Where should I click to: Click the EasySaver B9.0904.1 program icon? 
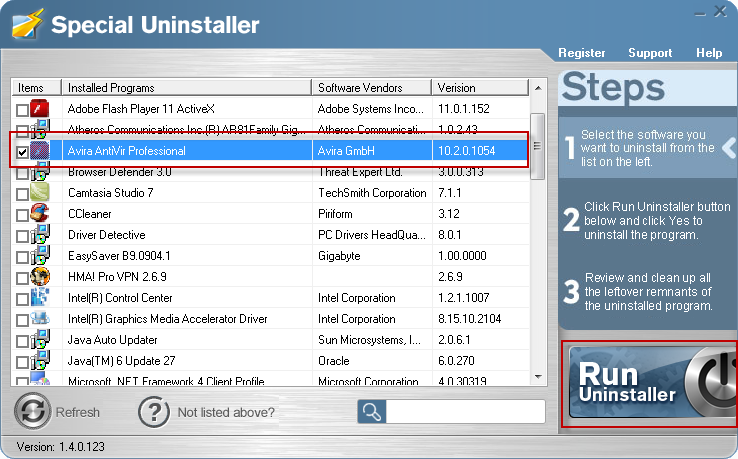(40, 255)
